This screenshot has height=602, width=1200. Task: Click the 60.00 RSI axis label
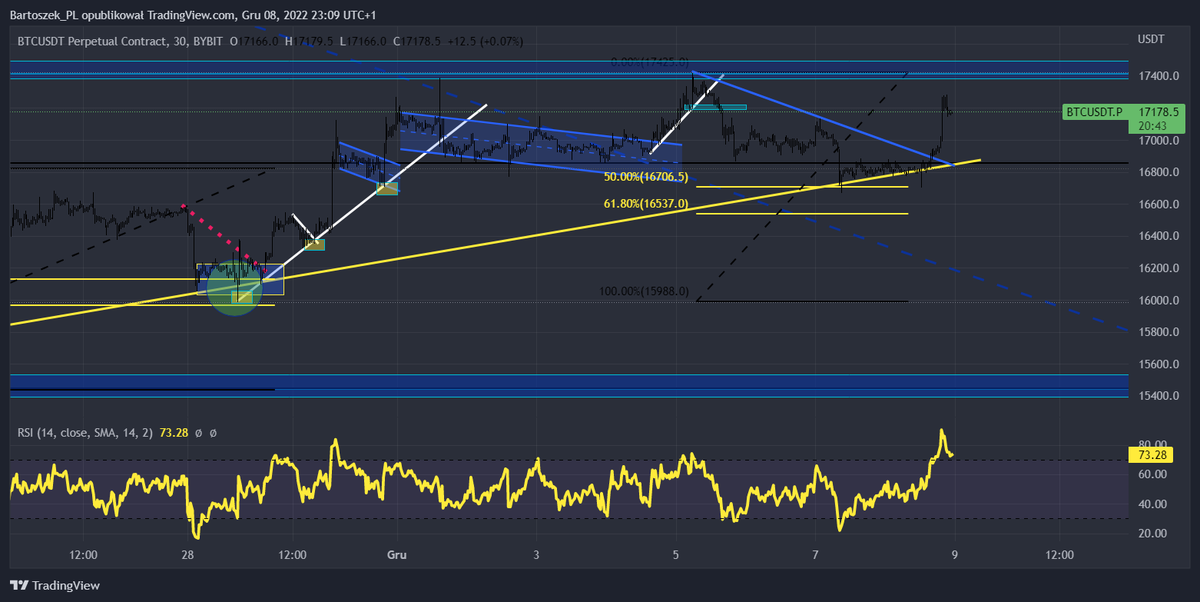pyautogui.click(x=1152, y=474)
